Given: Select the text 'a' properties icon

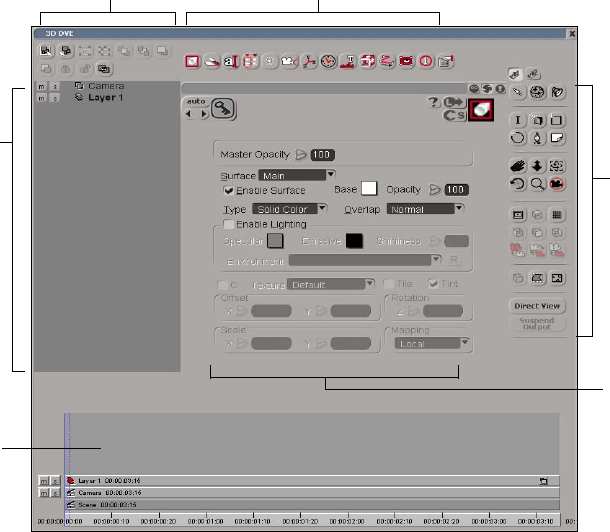Looking at the screenshot, I should (x=231, y=61).
